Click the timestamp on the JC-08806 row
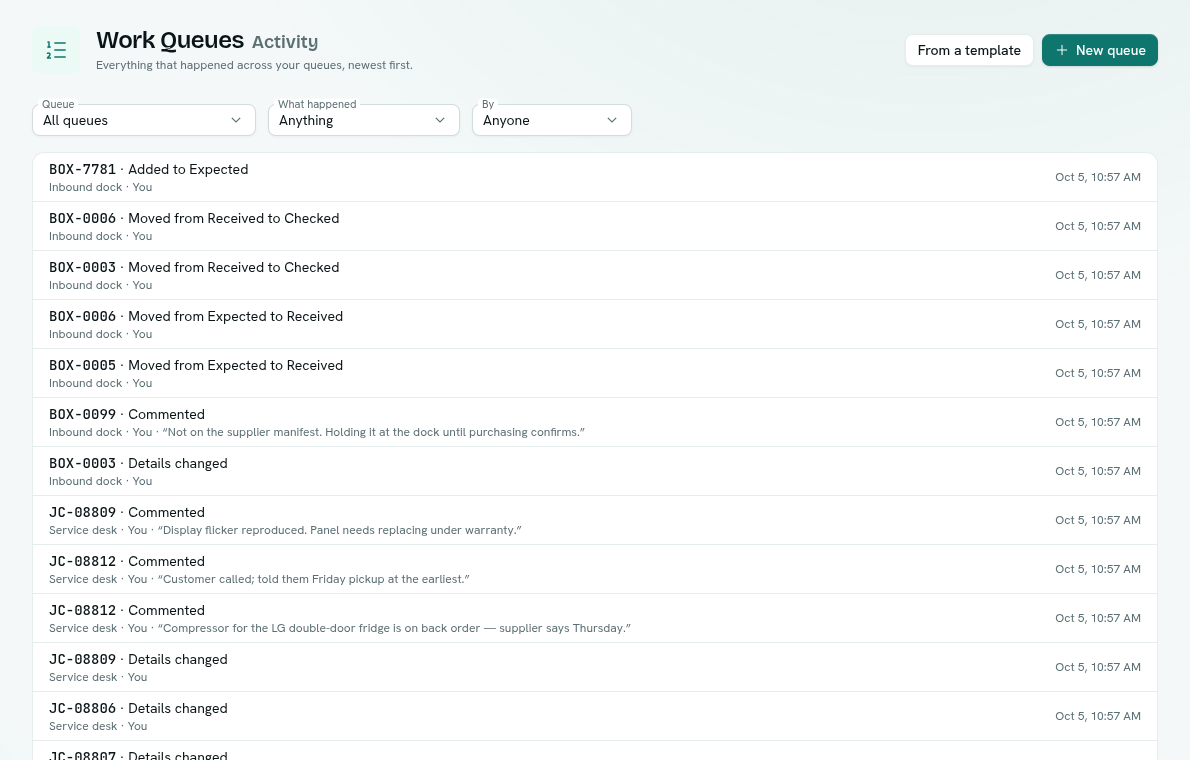Viewport: 1190px width, 760px height. pyautogui.click(x=1097, y=716)
